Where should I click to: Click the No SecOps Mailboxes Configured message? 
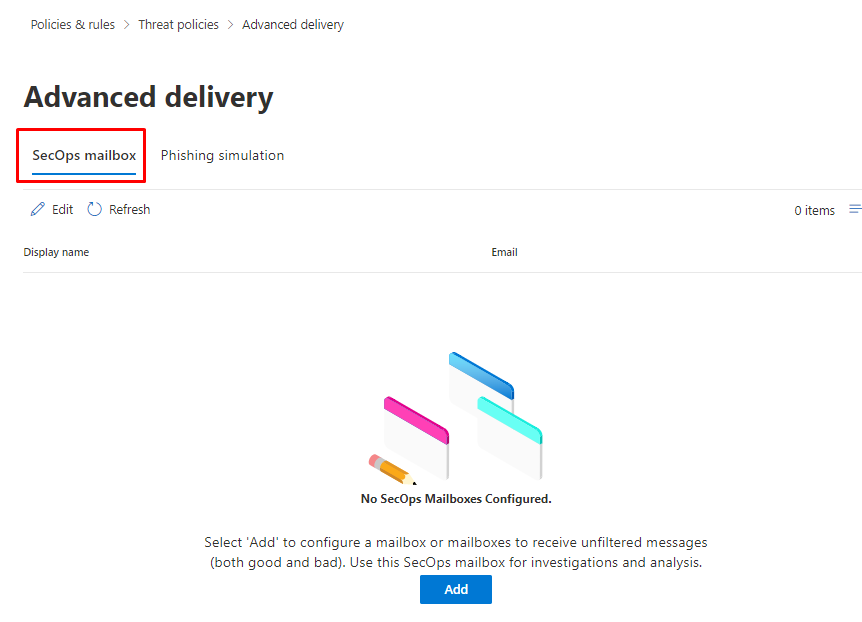tap(456, 499)
